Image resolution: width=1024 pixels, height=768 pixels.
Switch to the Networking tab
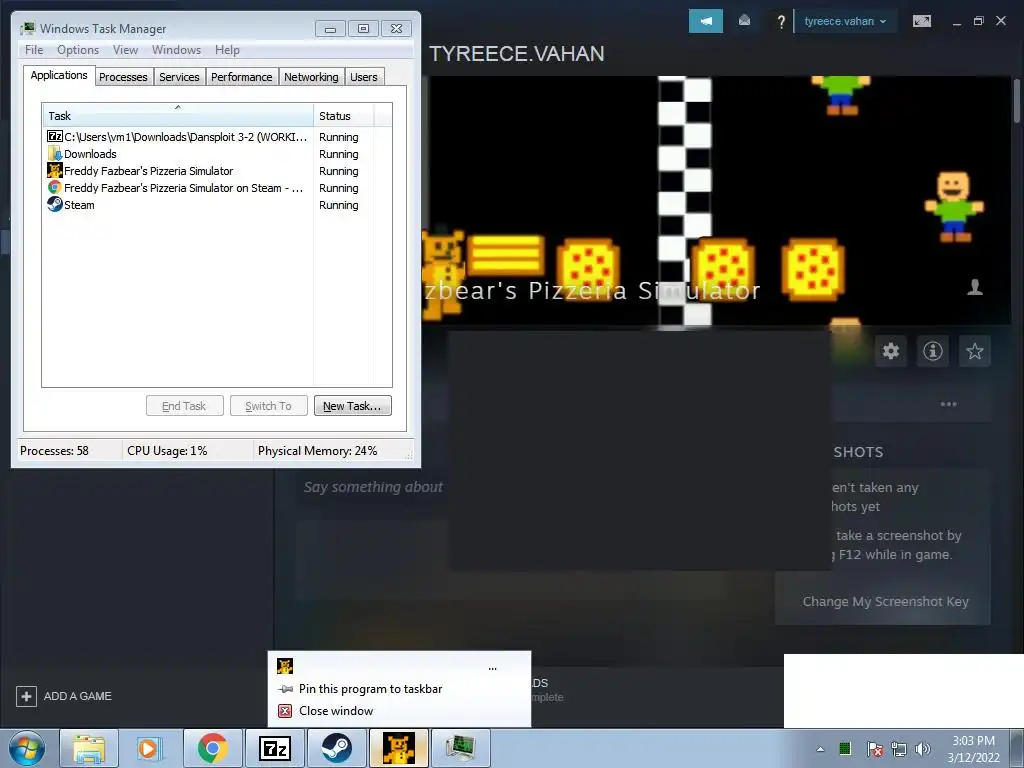click(312, 77)
